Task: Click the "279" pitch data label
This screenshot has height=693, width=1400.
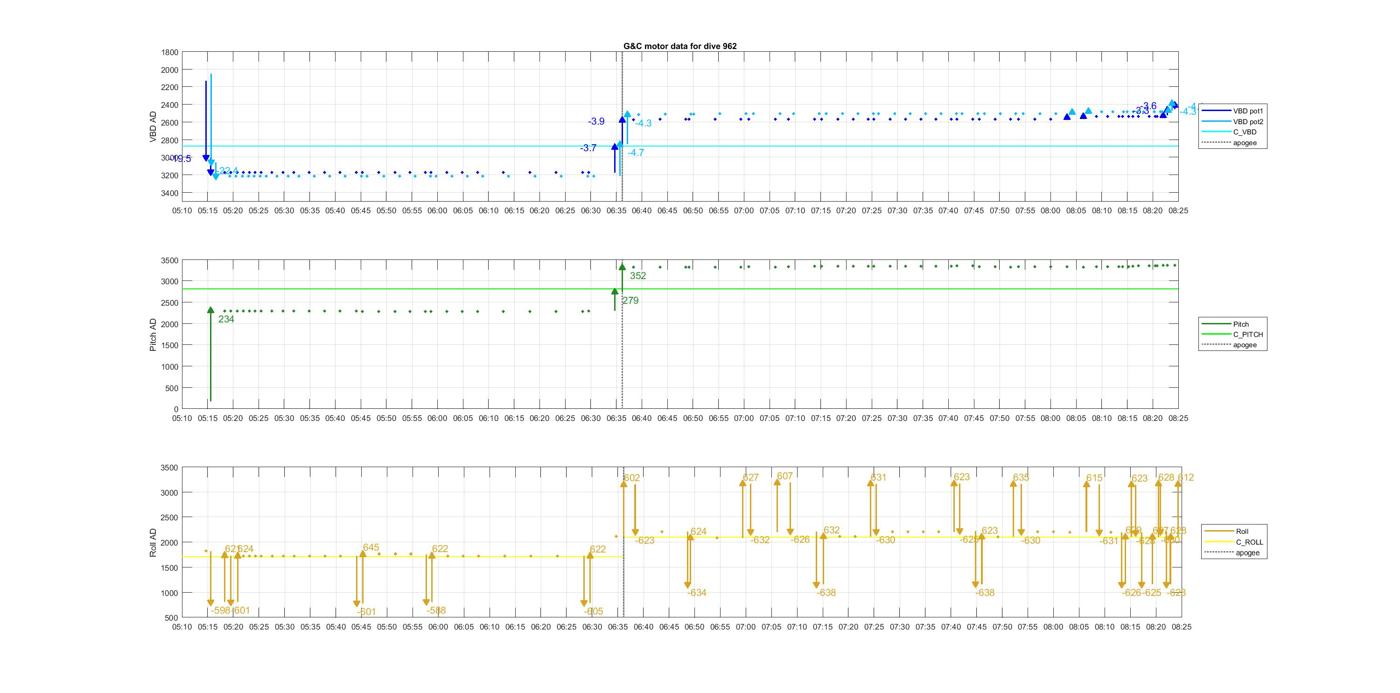Action: 630,301
